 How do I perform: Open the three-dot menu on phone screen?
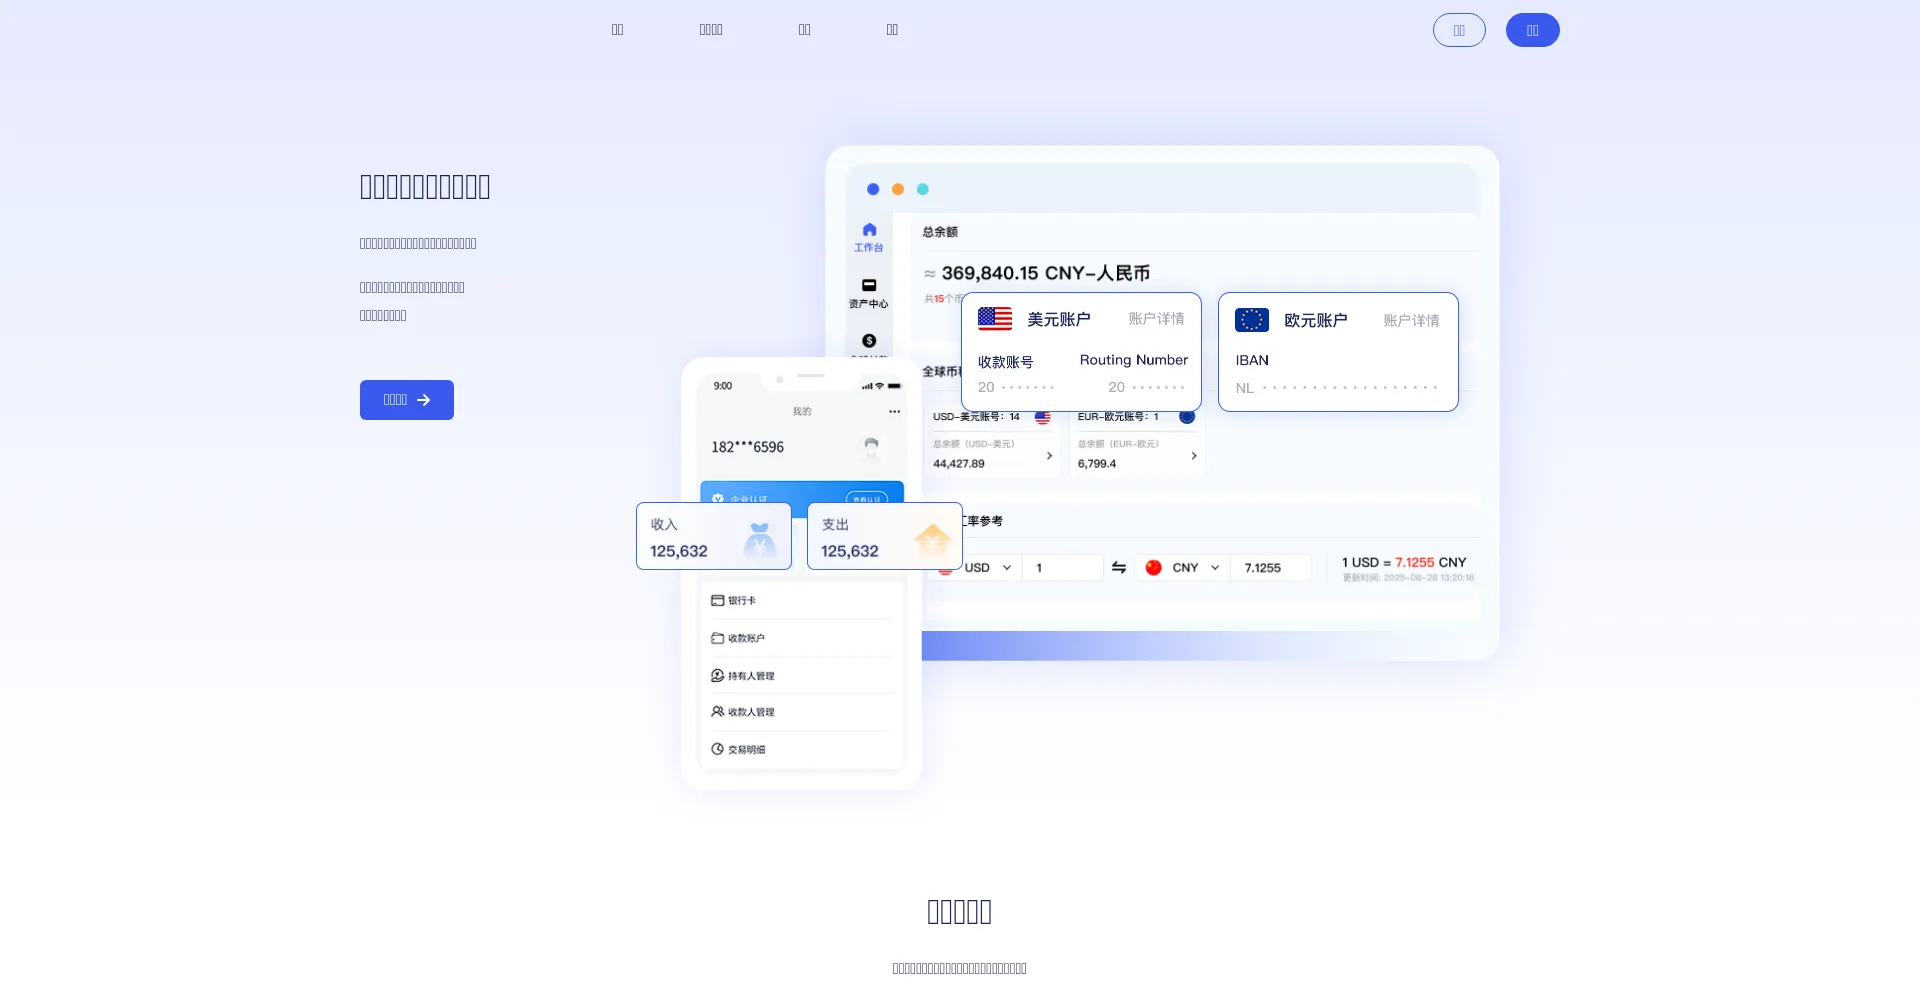coord(894,412)
